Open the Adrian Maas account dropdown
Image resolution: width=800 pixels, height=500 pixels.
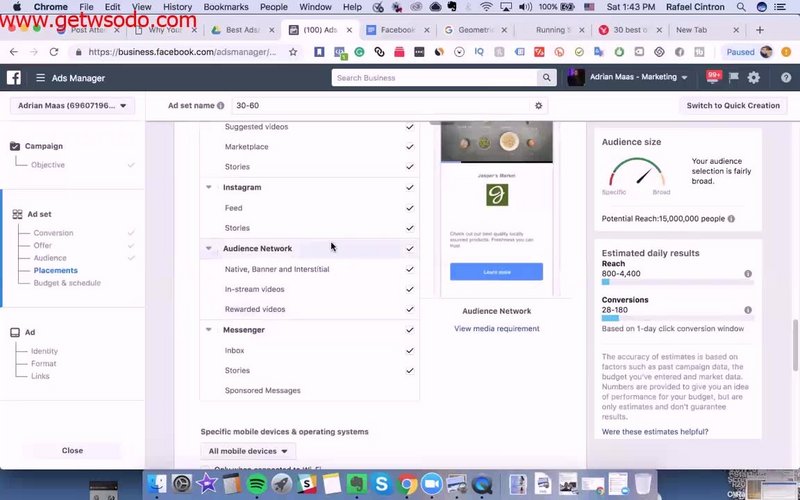(x=72, y=106)
